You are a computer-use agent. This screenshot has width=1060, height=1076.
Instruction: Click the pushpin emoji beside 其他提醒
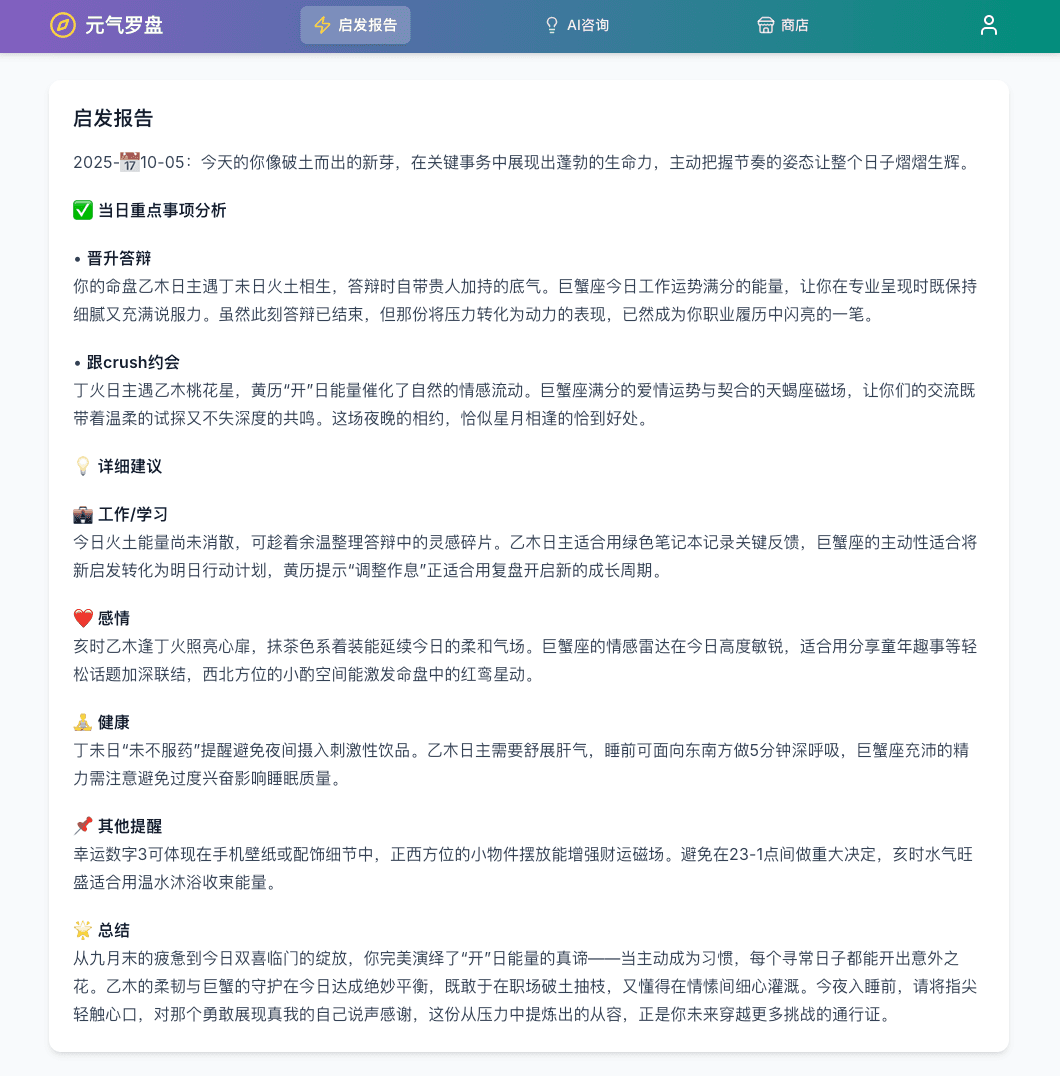click(84, 826)
